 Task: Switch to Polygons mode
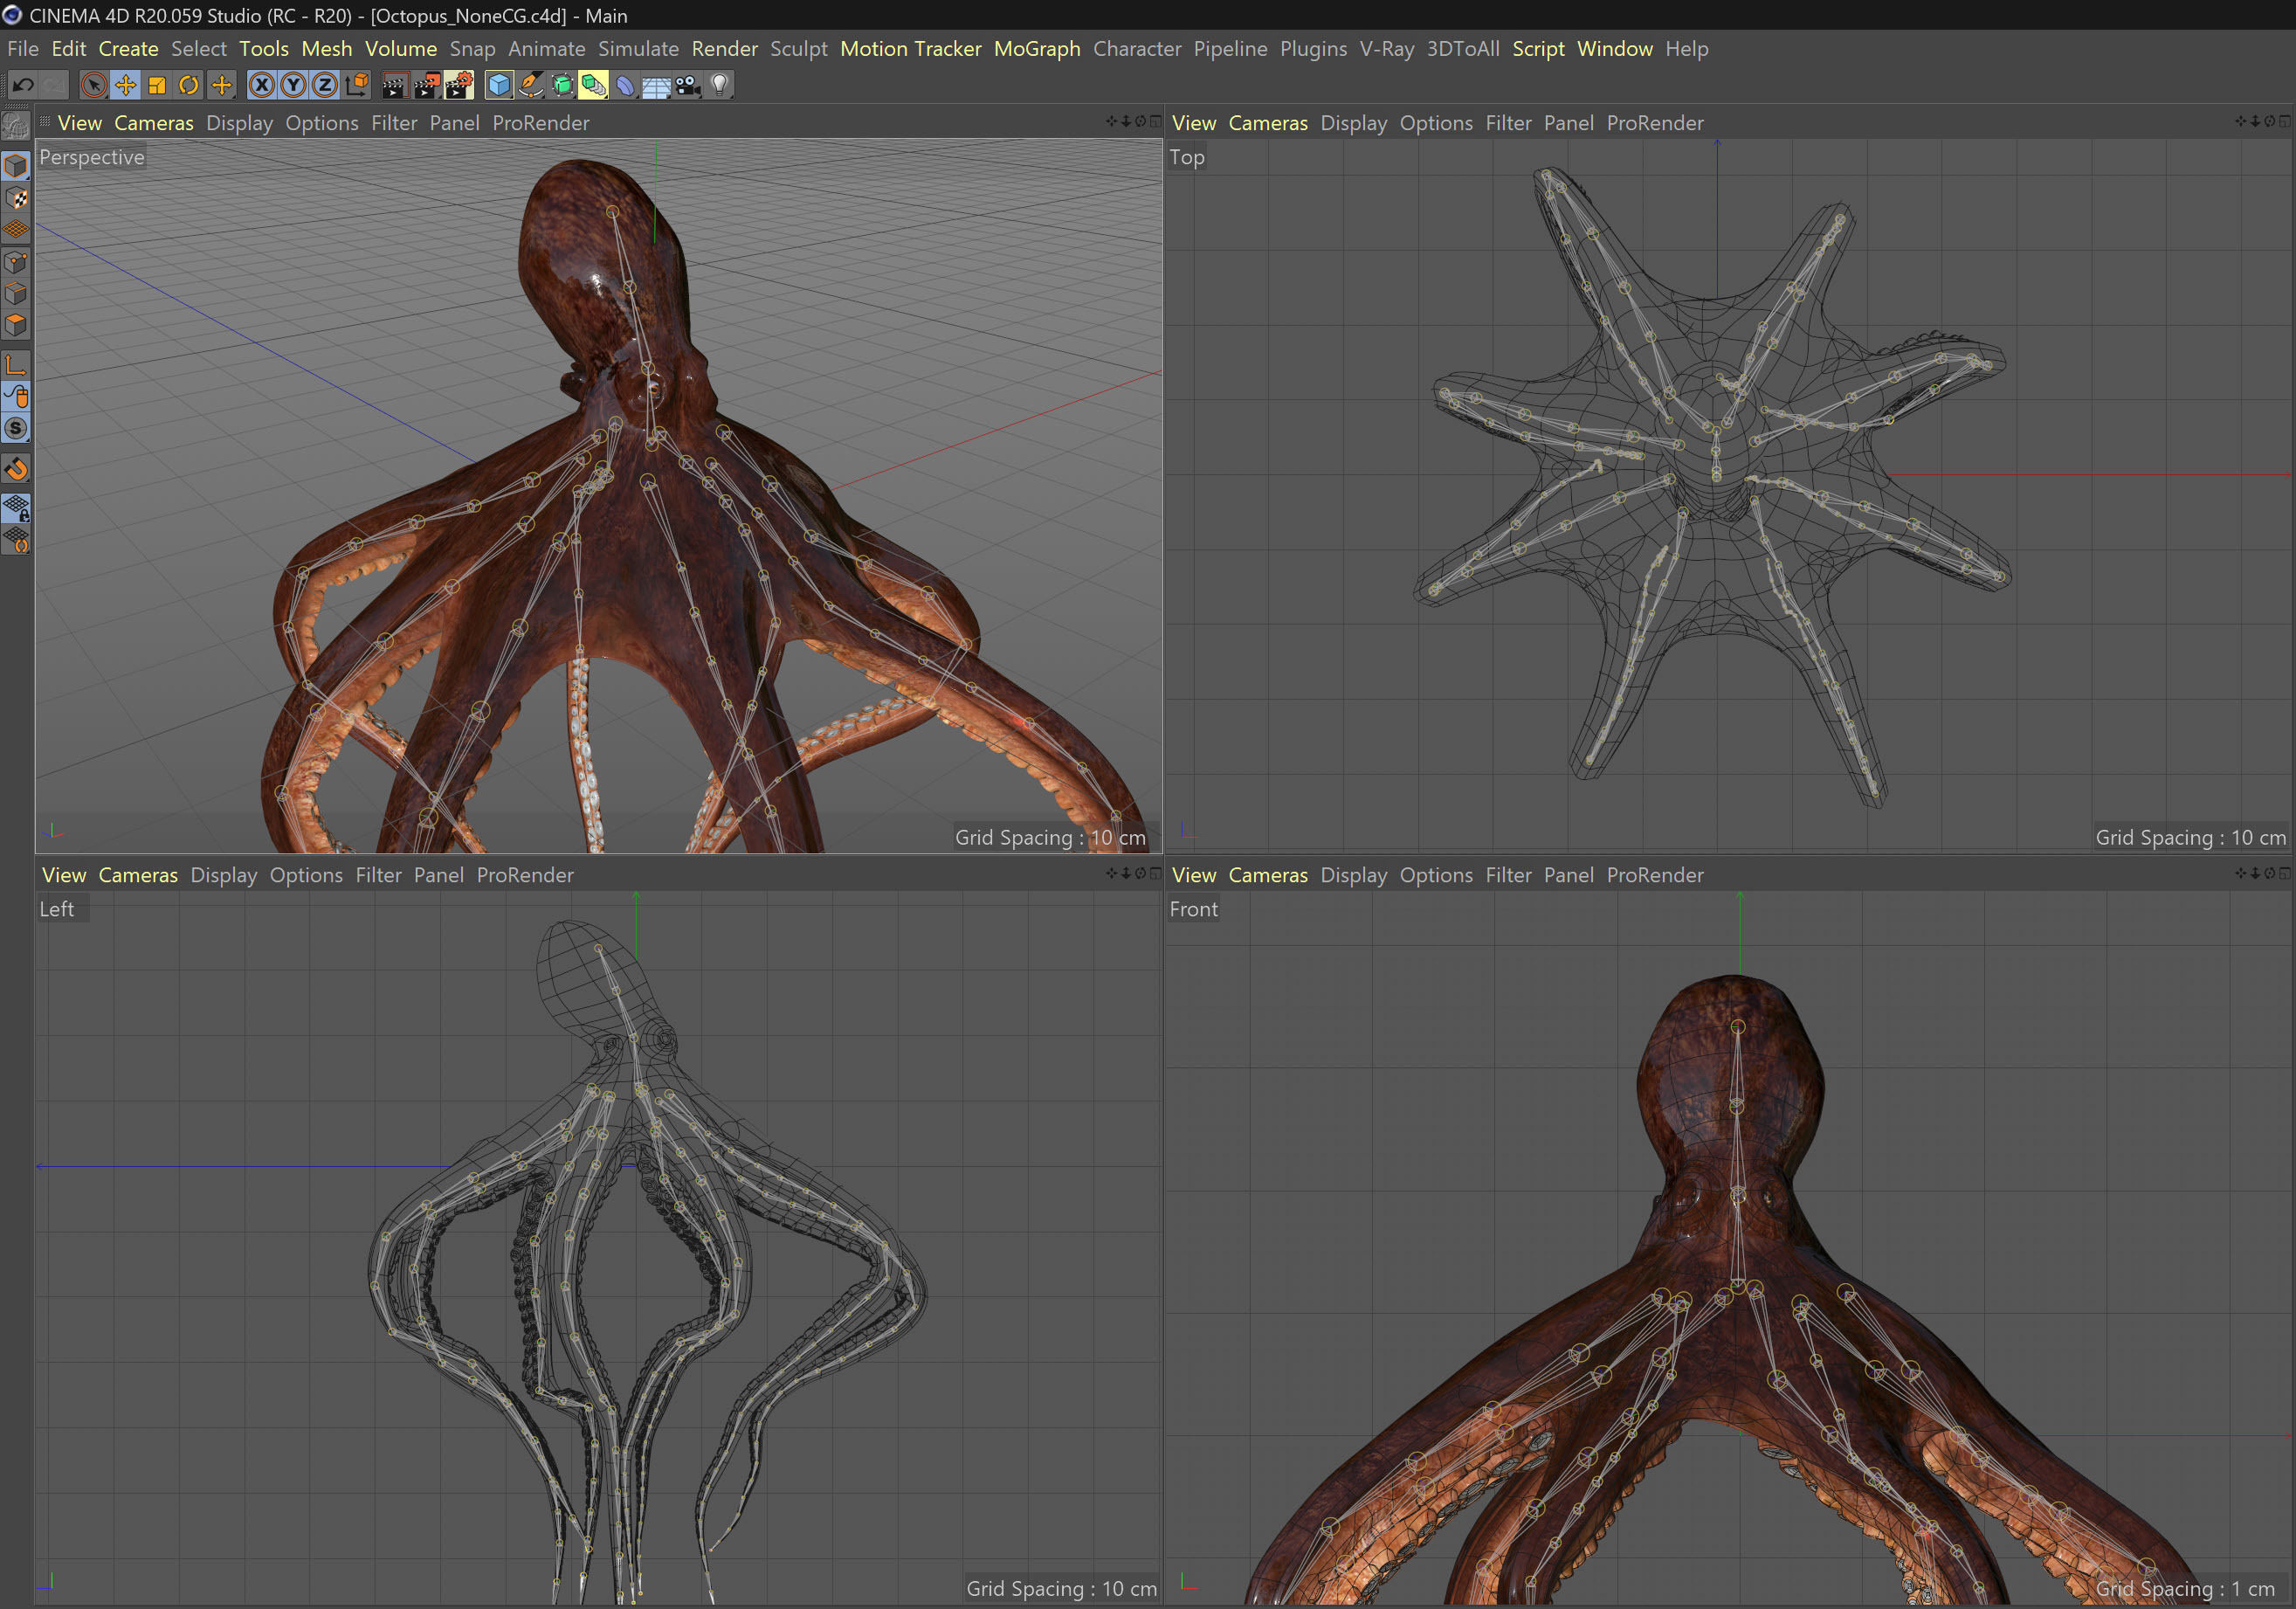pos(16,325)
